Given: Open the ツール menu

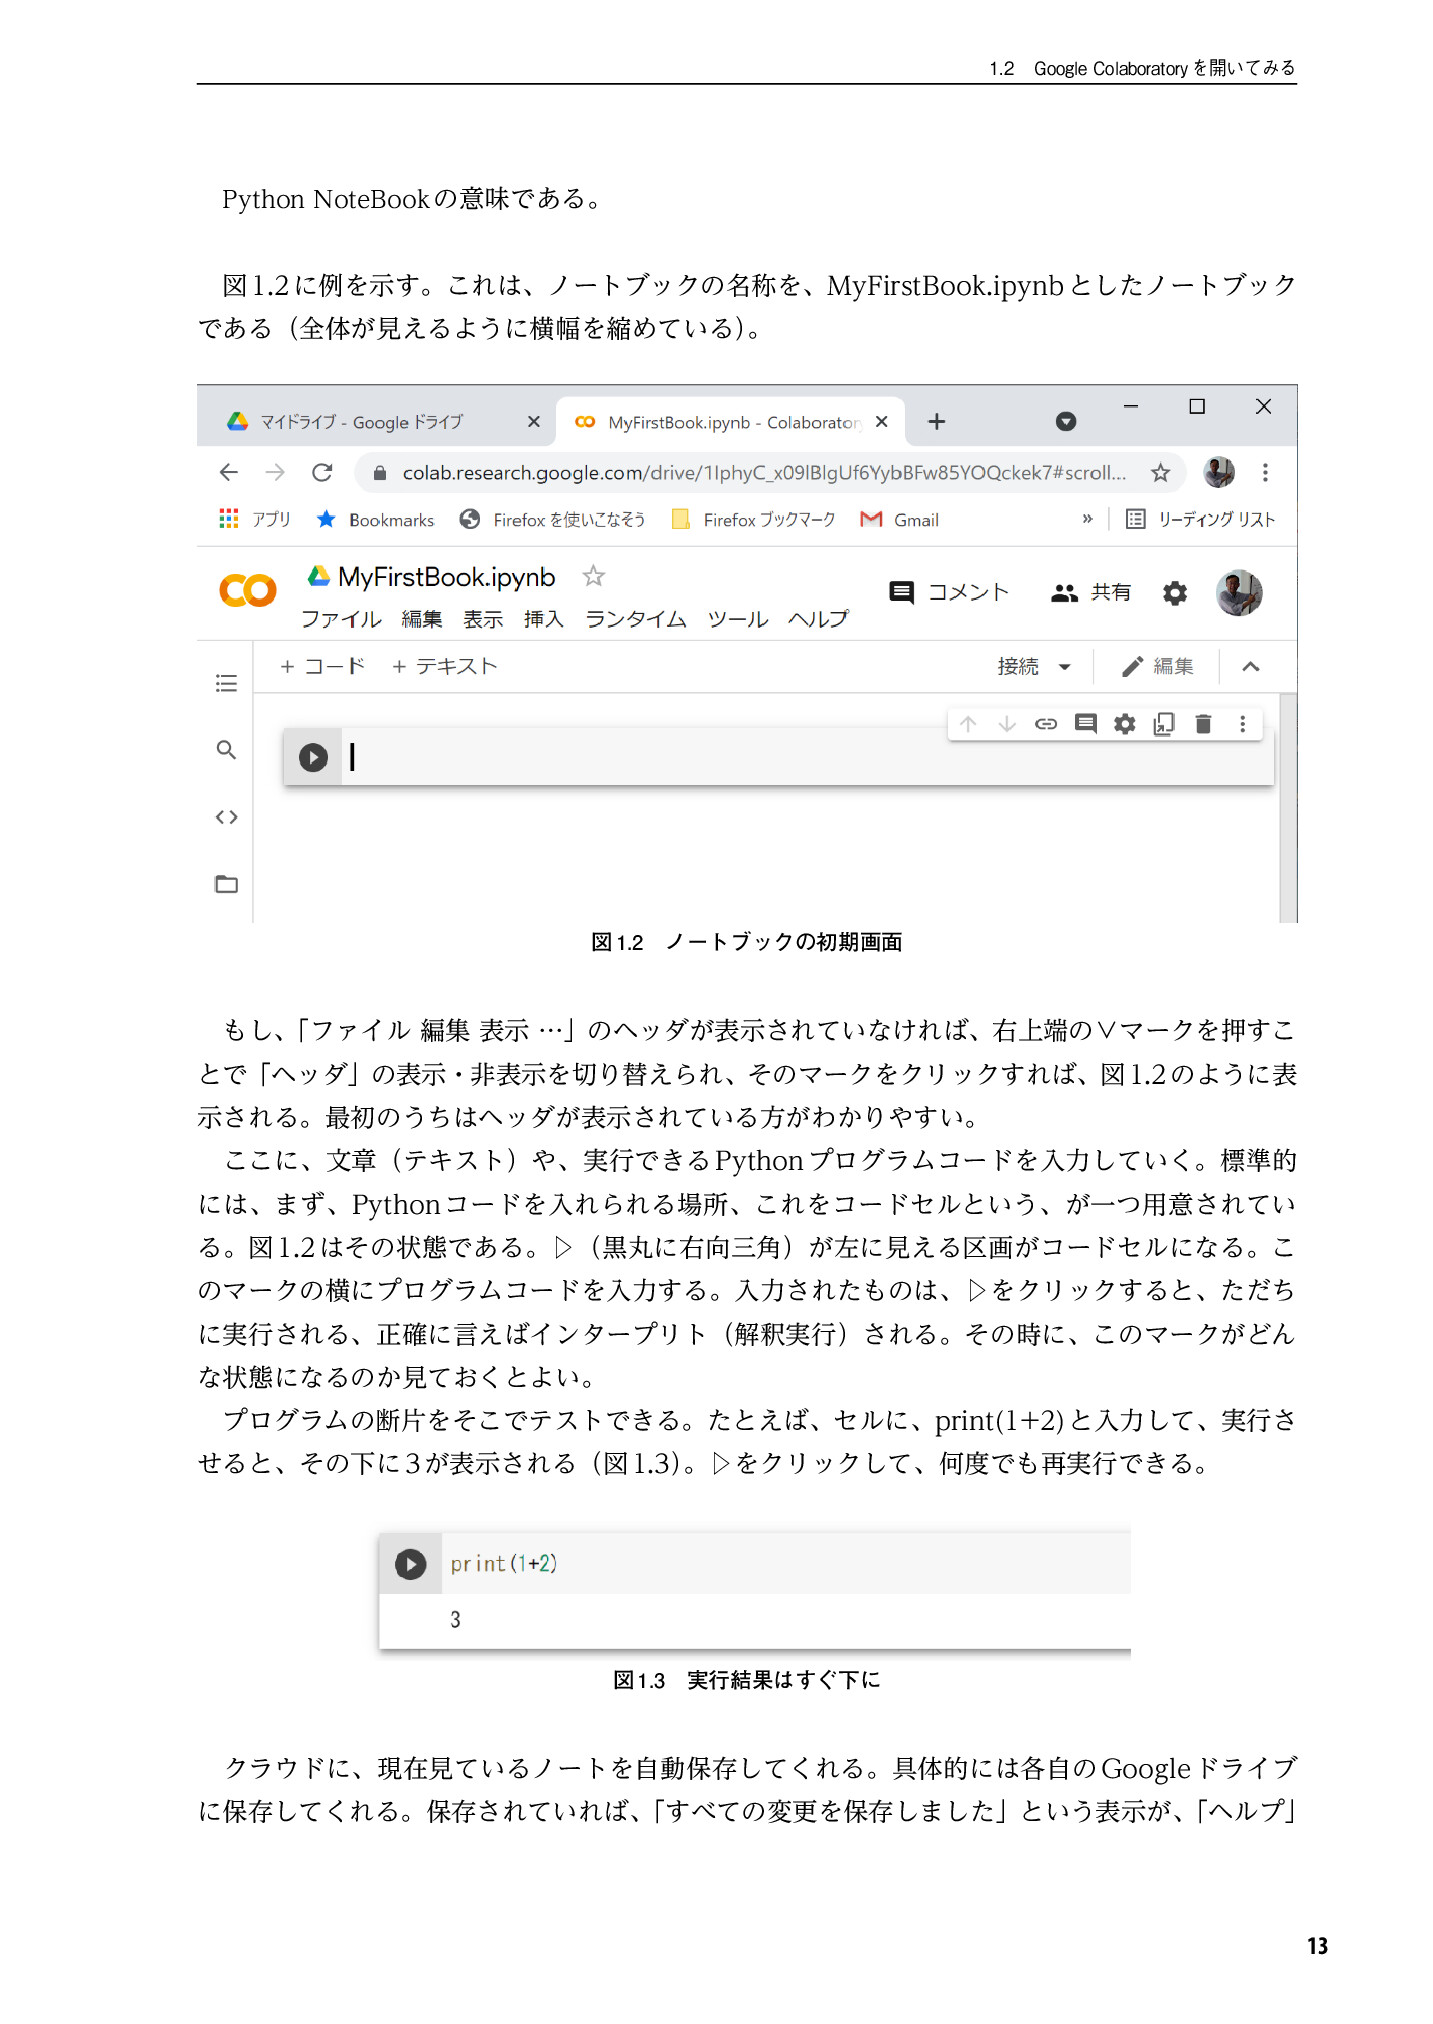Looking at the screenshot, I should pos(738,619).
